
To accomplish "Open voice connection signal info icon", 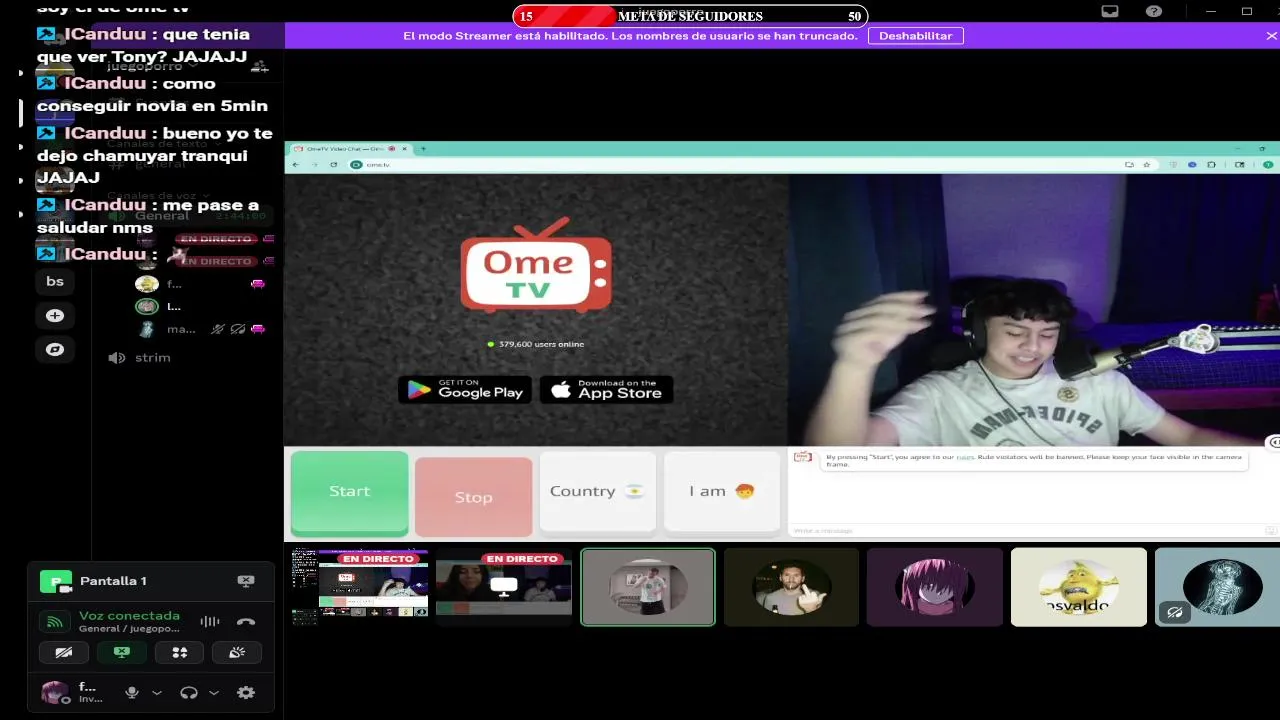I will point(55,622).
